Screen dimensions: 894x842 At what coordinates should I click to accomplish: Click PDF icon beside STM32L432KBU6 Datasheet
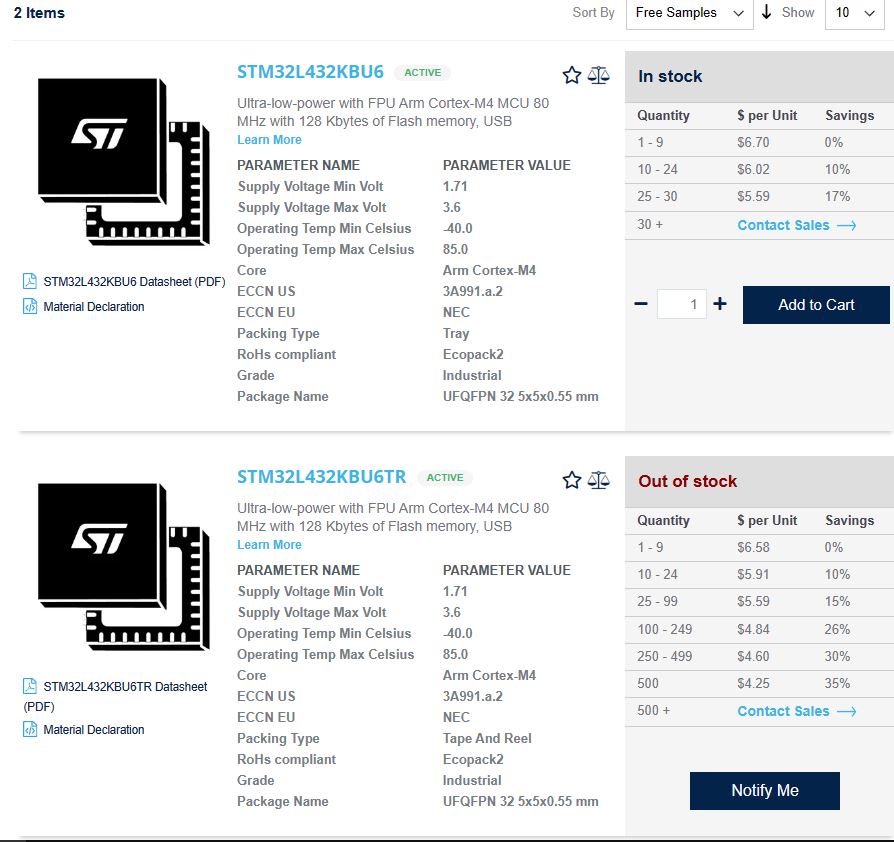point(30,281)
